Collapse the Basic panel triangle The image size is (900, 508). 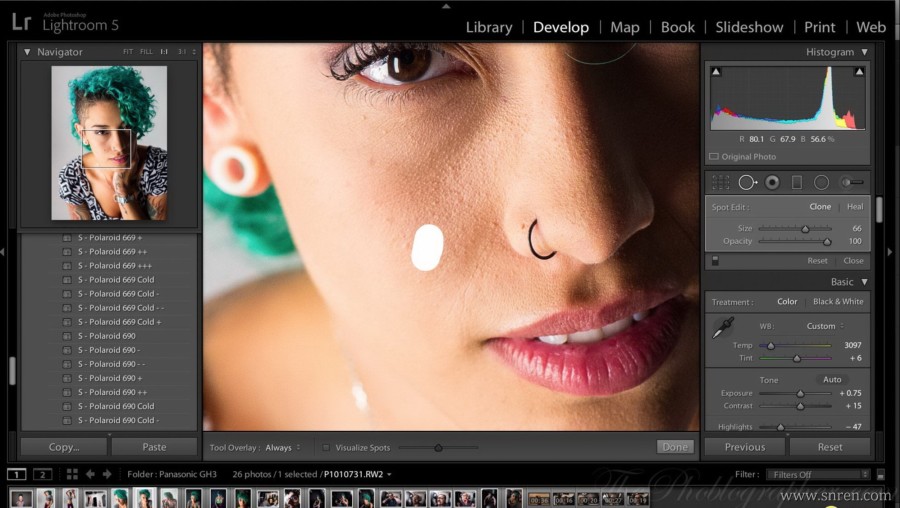pos(864,282)
